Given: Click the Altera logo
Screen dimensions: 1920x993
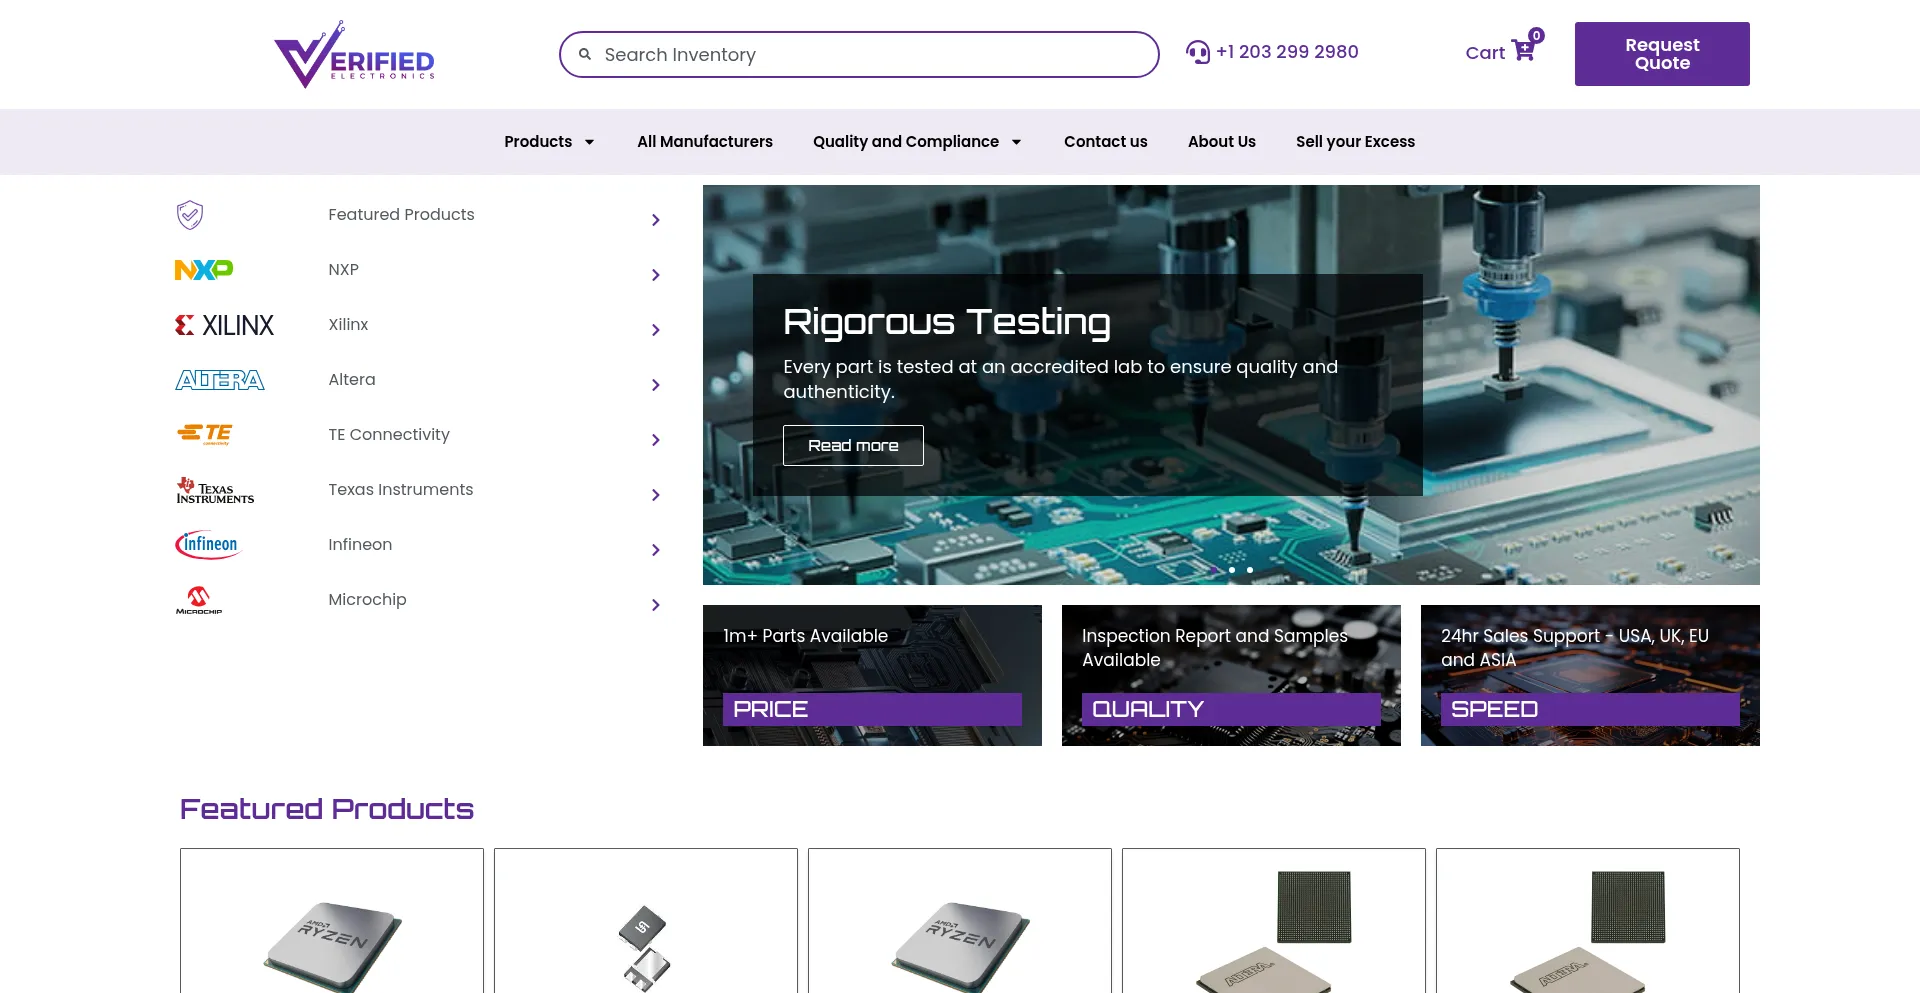Looking at the screenshot, I should 220,380.
